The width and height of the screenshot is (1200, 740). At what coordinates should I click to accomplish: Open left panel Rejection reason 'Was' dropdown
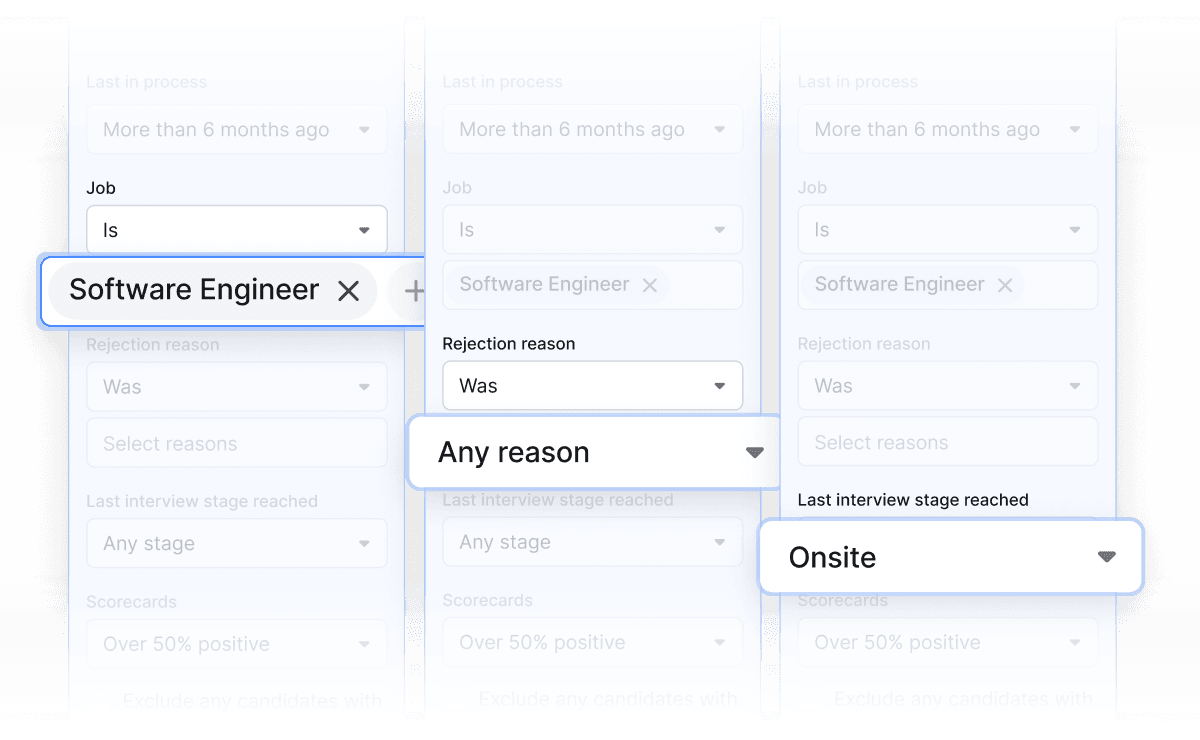click(x=237, y=387)
